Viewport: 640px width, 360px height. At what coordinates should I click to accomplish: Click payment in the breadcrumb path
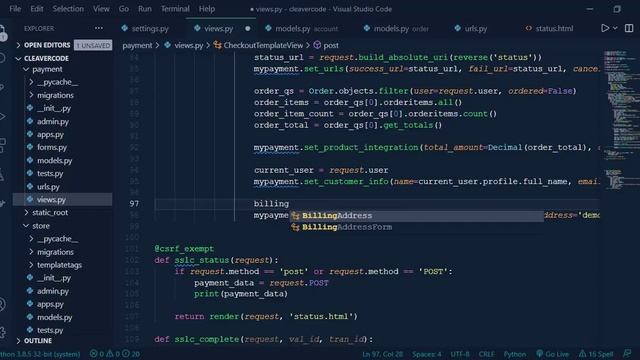point(137,45)
